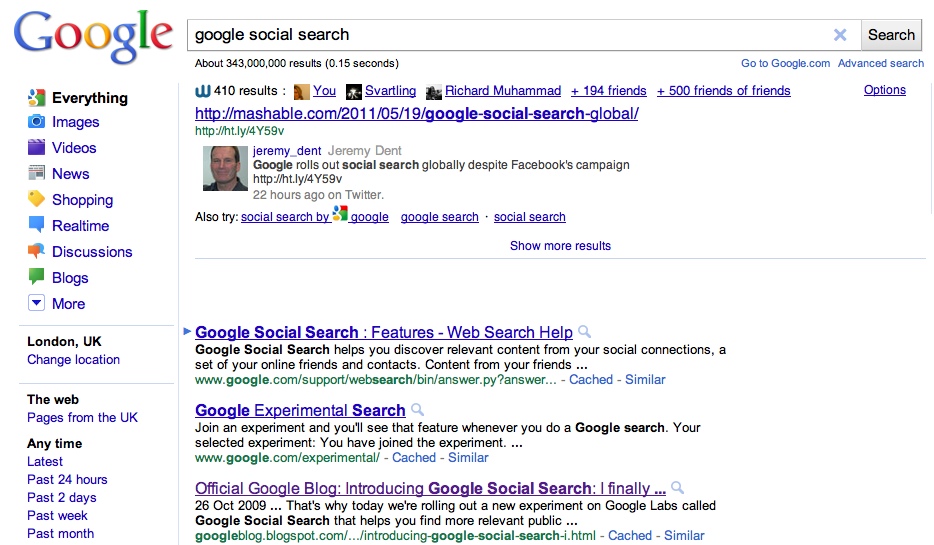Open Advanced search link
This screenshot has width=934, height=545.
tap(881, 63)
